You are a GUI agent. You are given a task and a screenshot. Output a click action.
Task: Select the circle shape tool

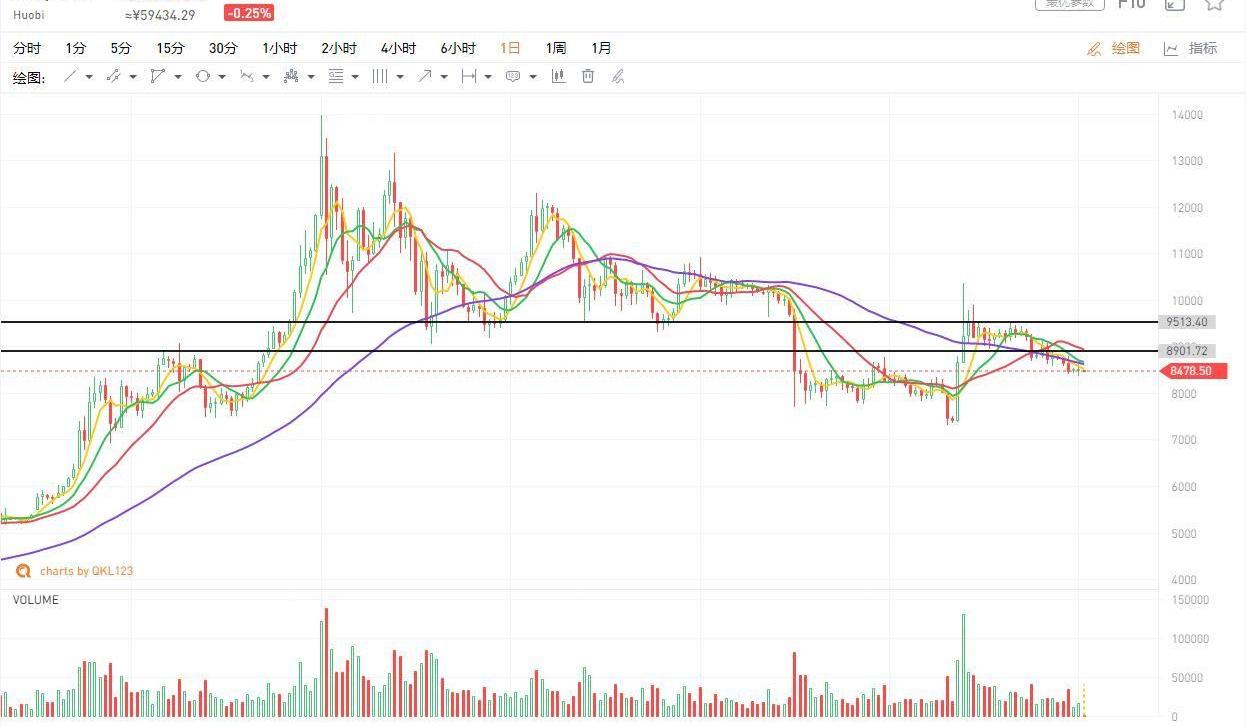click(203, 77)
